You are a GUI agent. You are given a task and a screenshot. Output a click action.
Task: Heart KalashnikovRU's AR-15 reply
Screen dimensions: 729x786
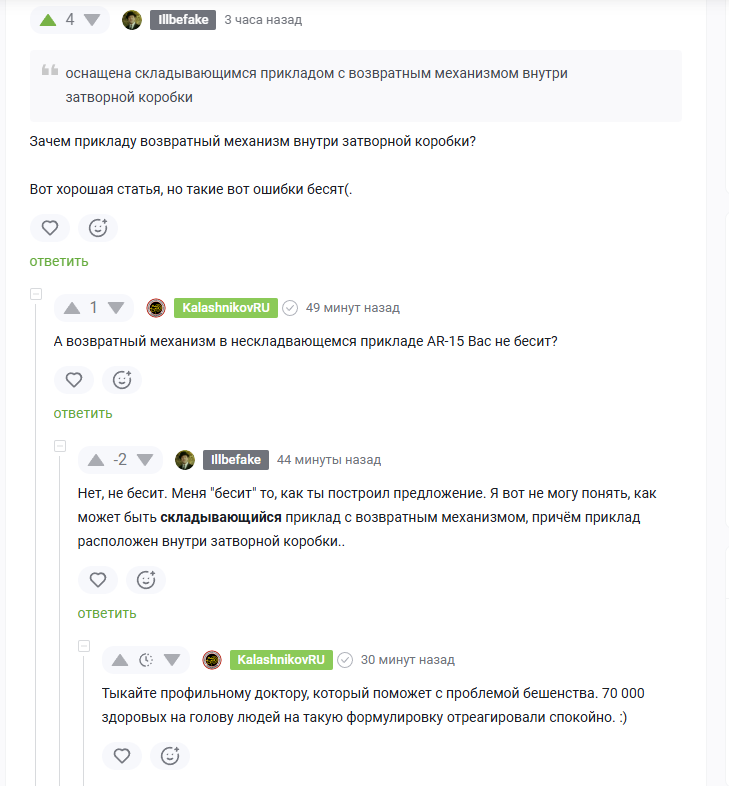click(74, 380)
